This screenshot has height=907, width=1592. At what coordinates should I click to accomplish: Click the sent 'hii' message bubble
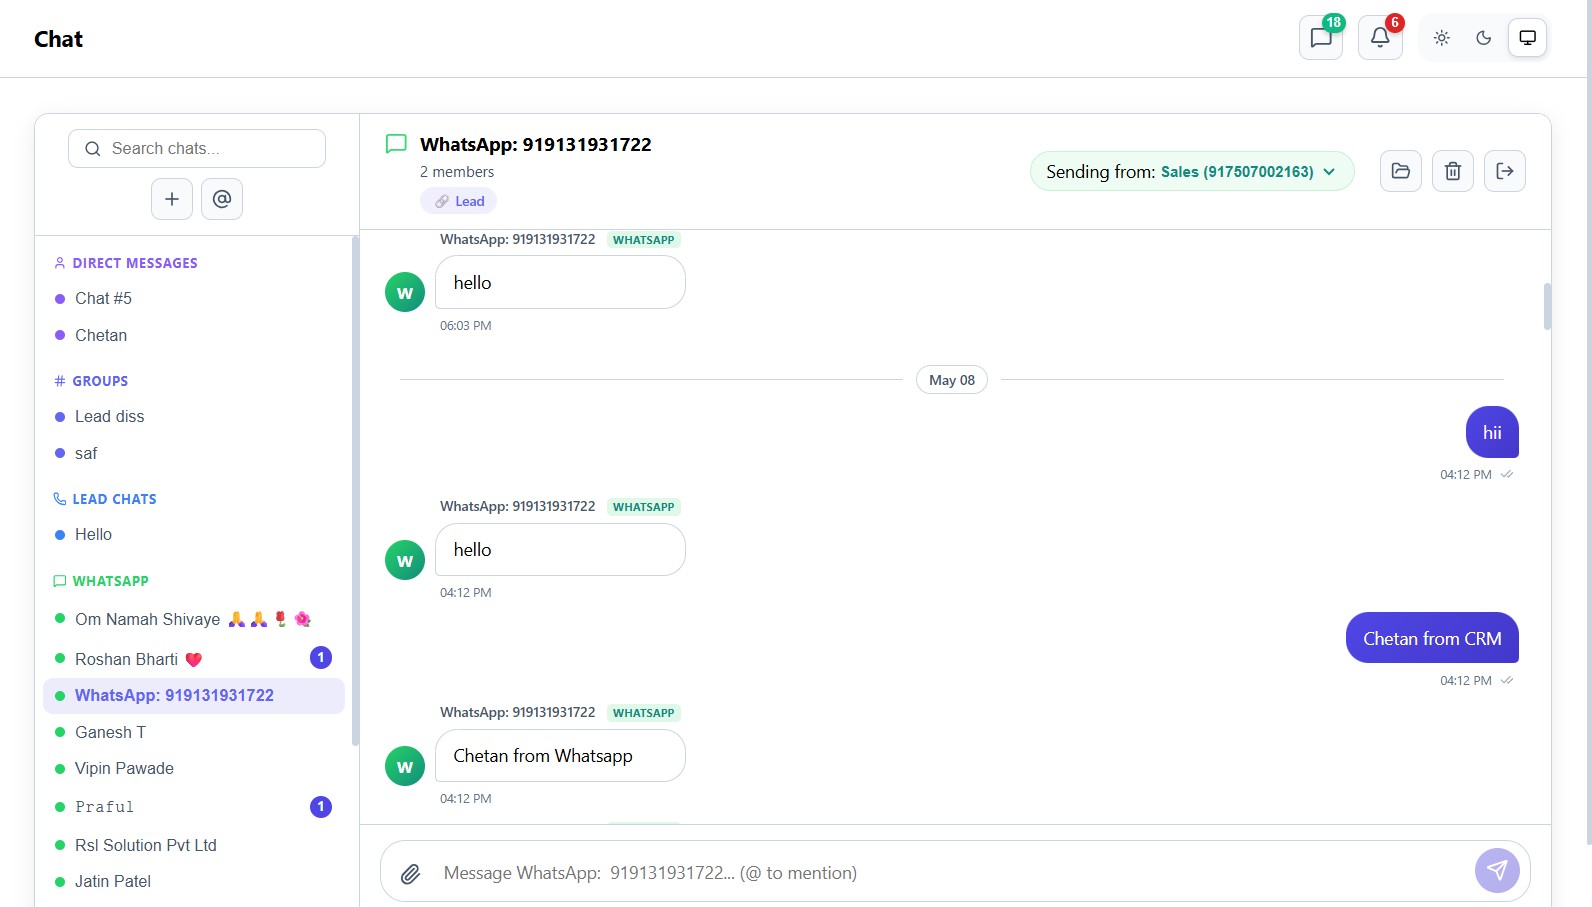[1492, 432]
